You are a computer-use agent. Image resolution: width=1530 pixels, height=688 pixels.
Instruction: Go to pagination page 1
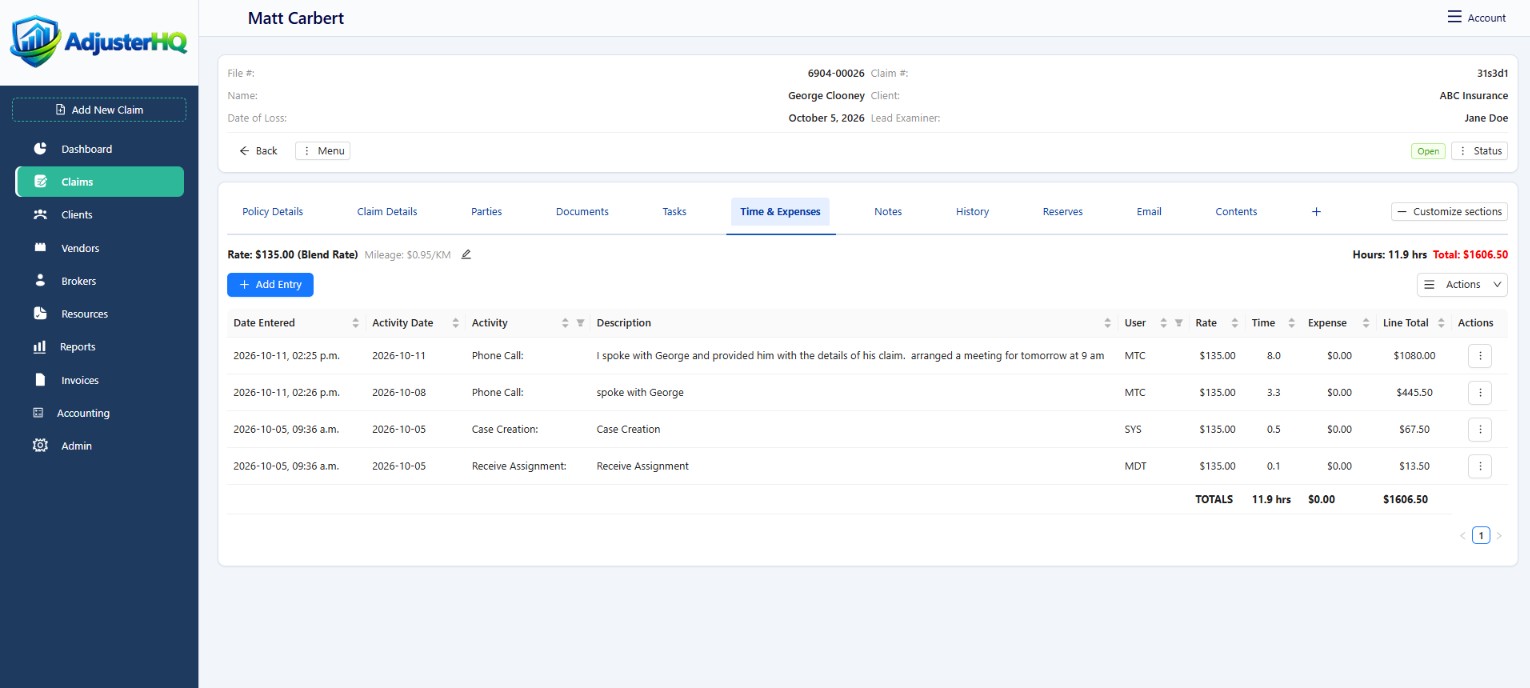pos(1481,536)
